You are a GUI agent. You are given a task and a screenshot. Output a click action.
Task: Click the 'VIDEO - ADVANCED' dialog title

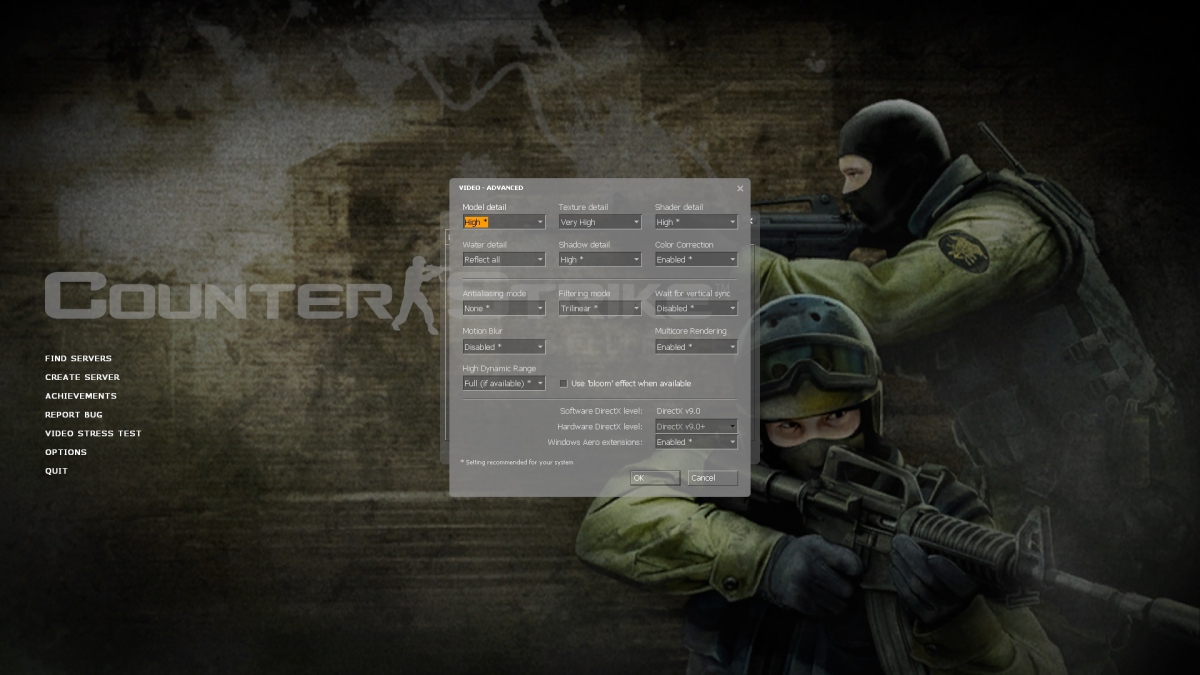pyautogui.click(x=491, y=188)
